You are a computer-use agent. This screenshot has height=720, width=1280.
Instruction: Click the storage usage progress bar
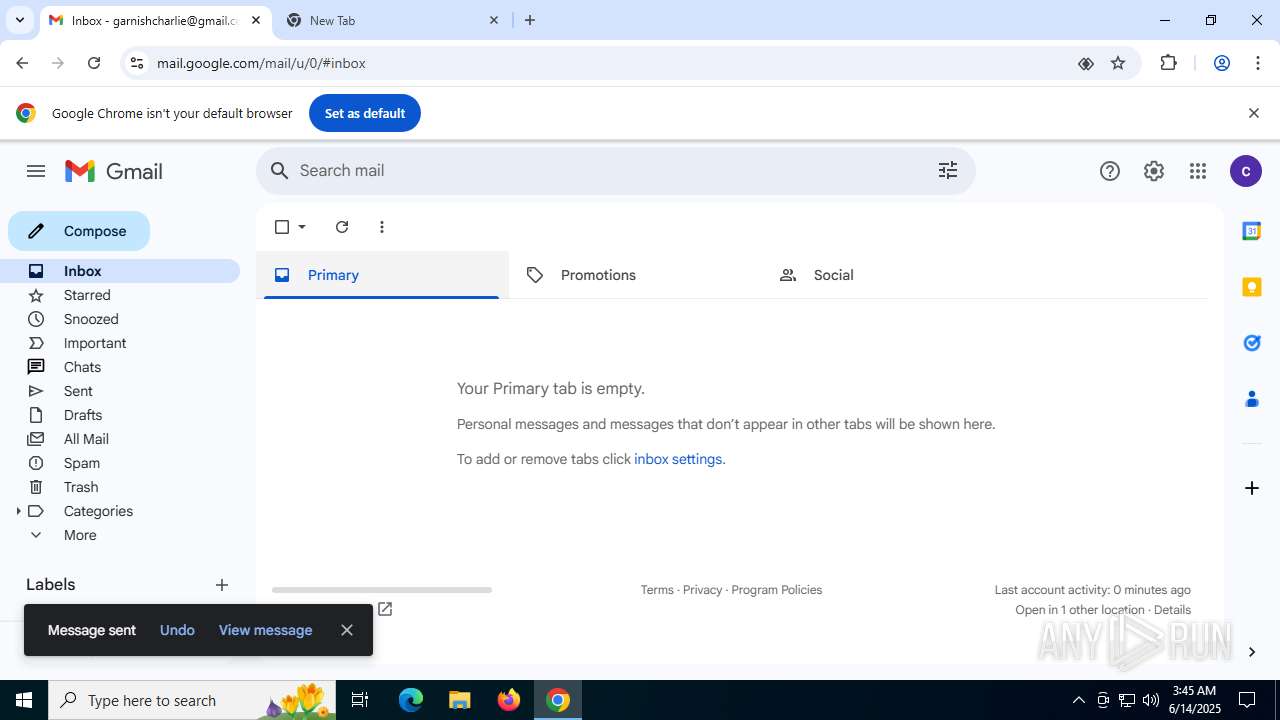coord(382,590)
